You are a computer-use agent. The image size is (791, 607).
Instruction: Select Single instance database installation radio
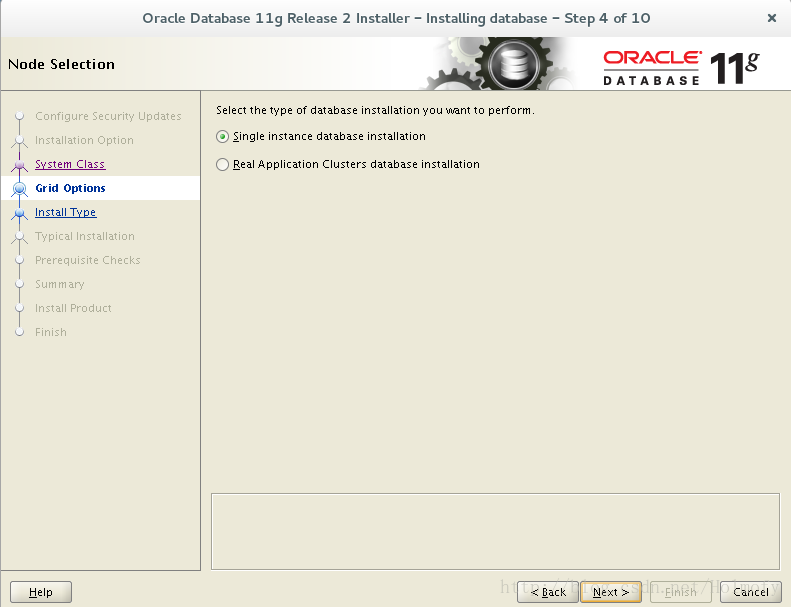tap(222, 137)
